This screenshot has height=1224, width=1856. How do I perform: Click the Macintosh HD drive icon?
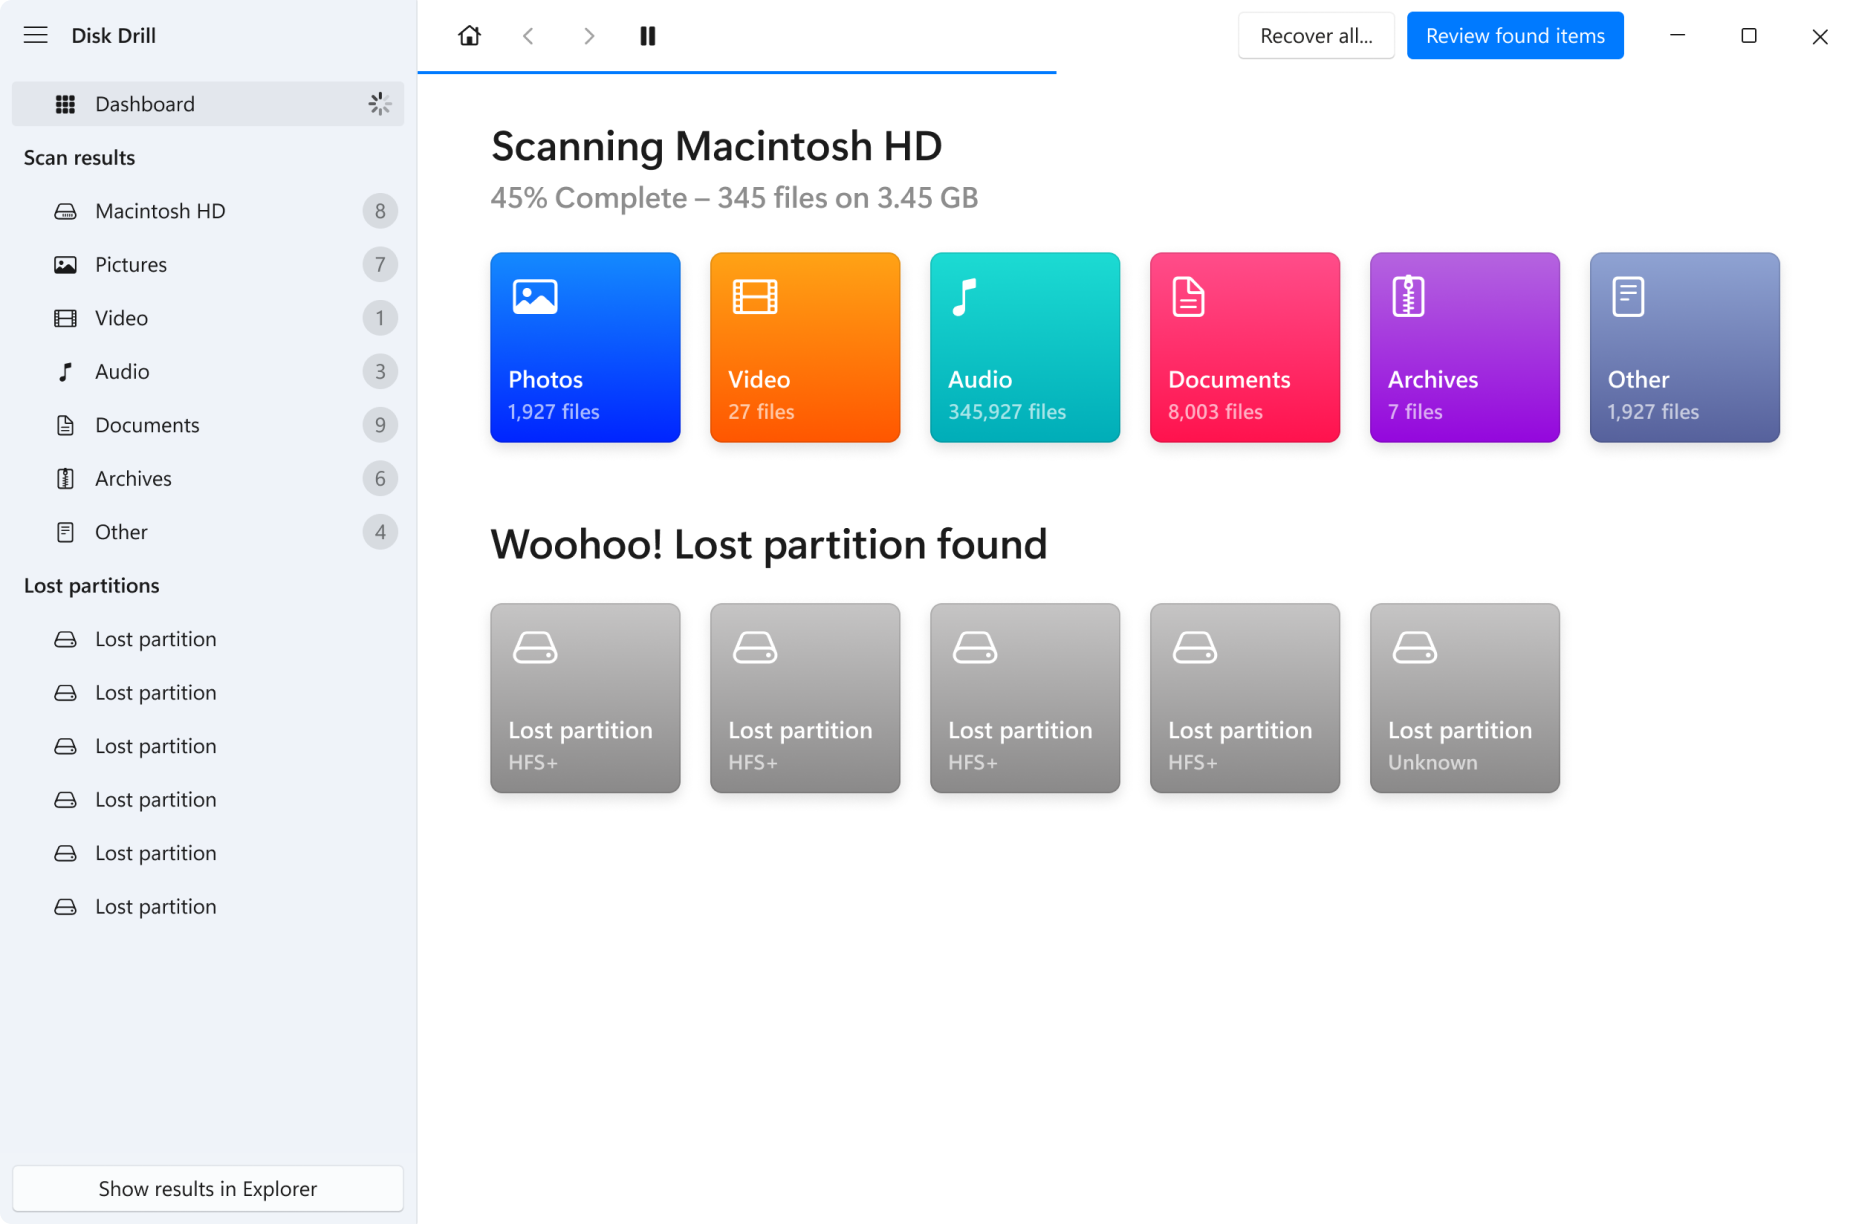click(x=65, y=211)
